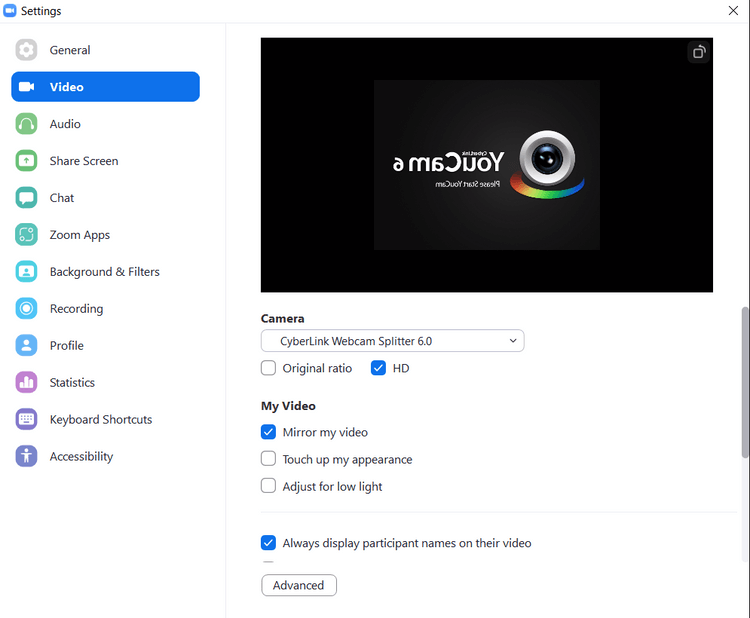750x618 pixels.
Task: Open Background & Filters settings
Action: click(105, 272)
